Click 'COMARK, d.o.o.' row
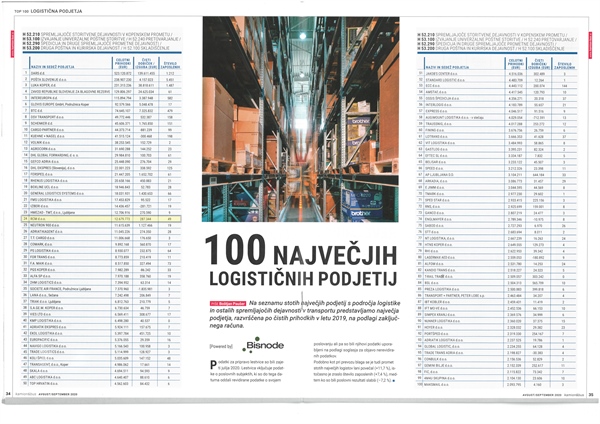Screen dimensions: 600x424 coord(101,244)
